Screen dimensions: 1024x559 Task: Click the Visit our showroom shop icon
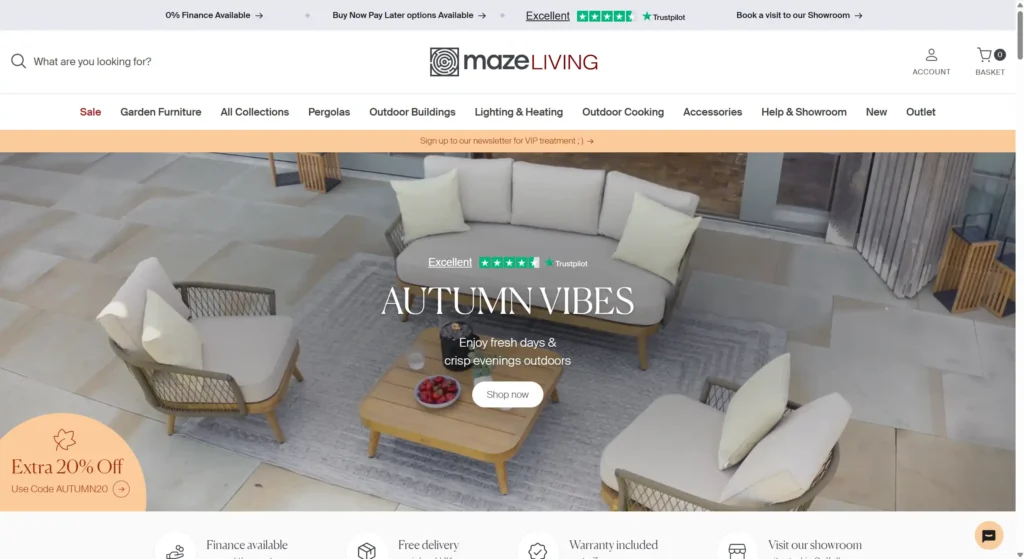pyautogui.click(x=737, y=551)
